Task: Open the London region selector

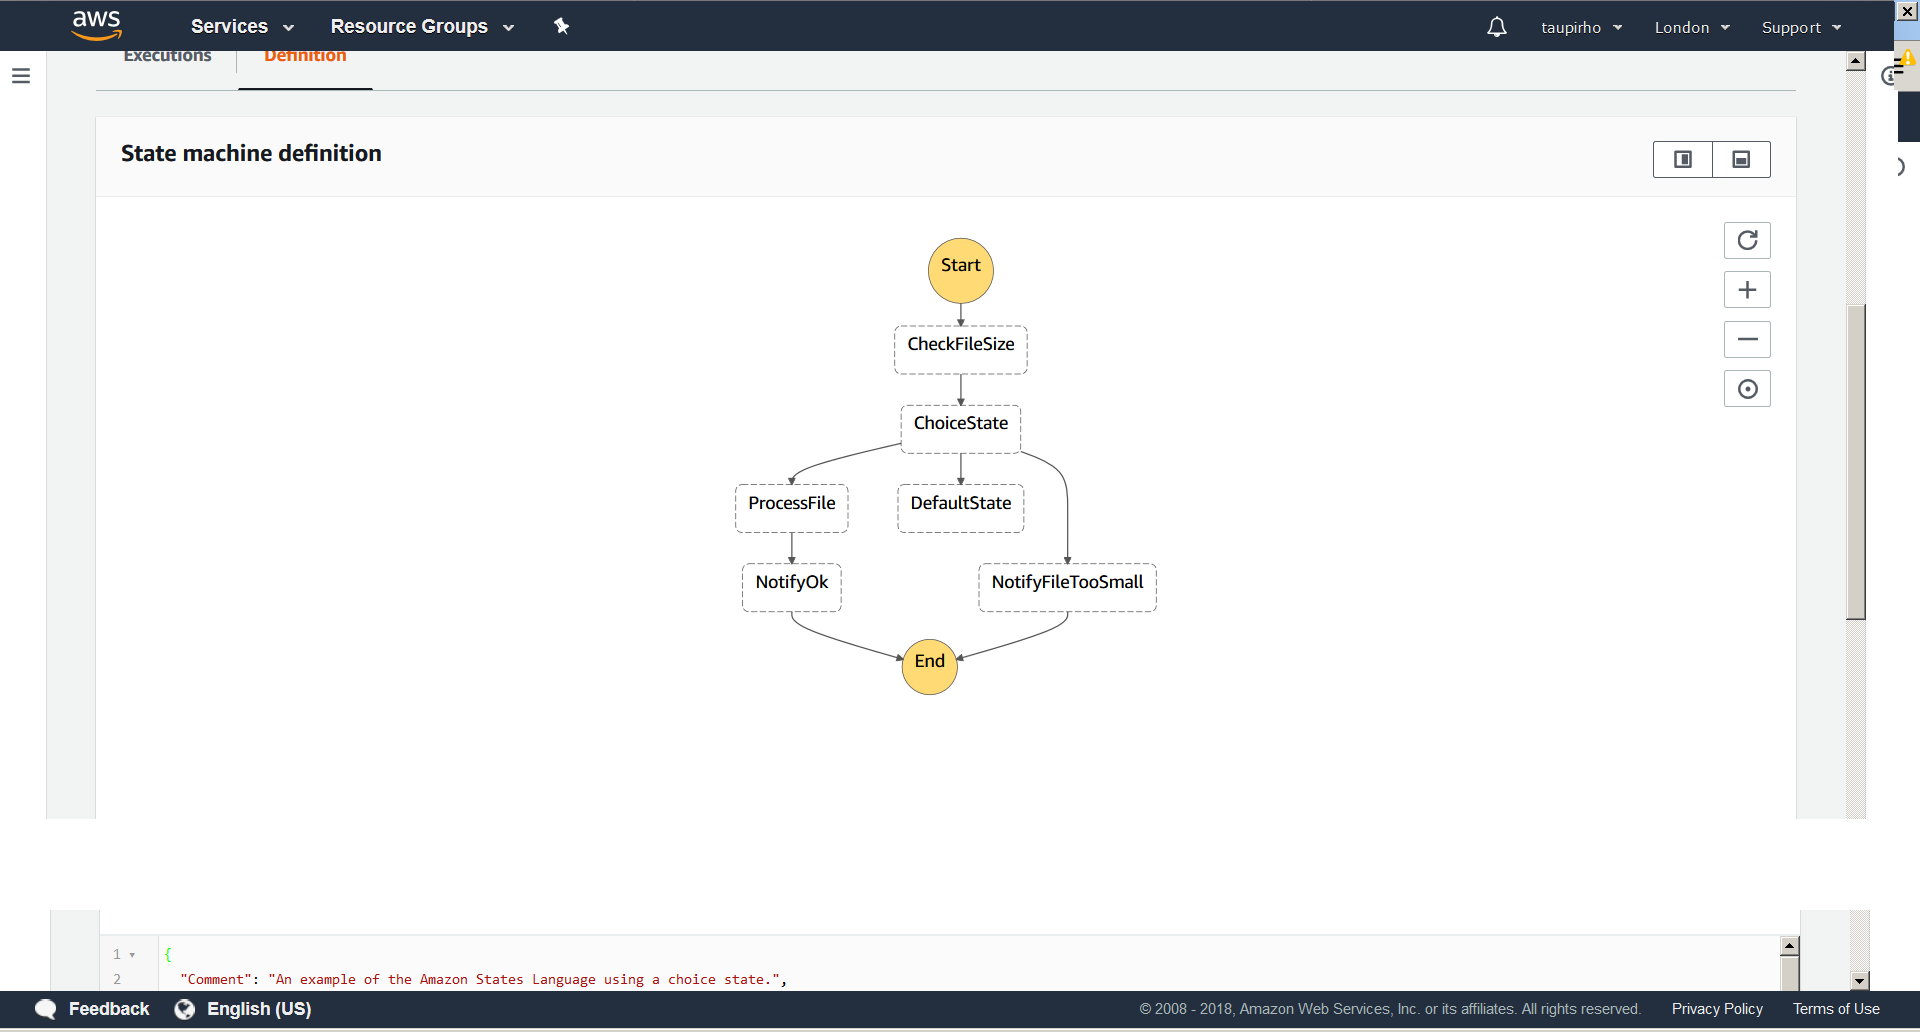Action: [x=1692, y=28]
